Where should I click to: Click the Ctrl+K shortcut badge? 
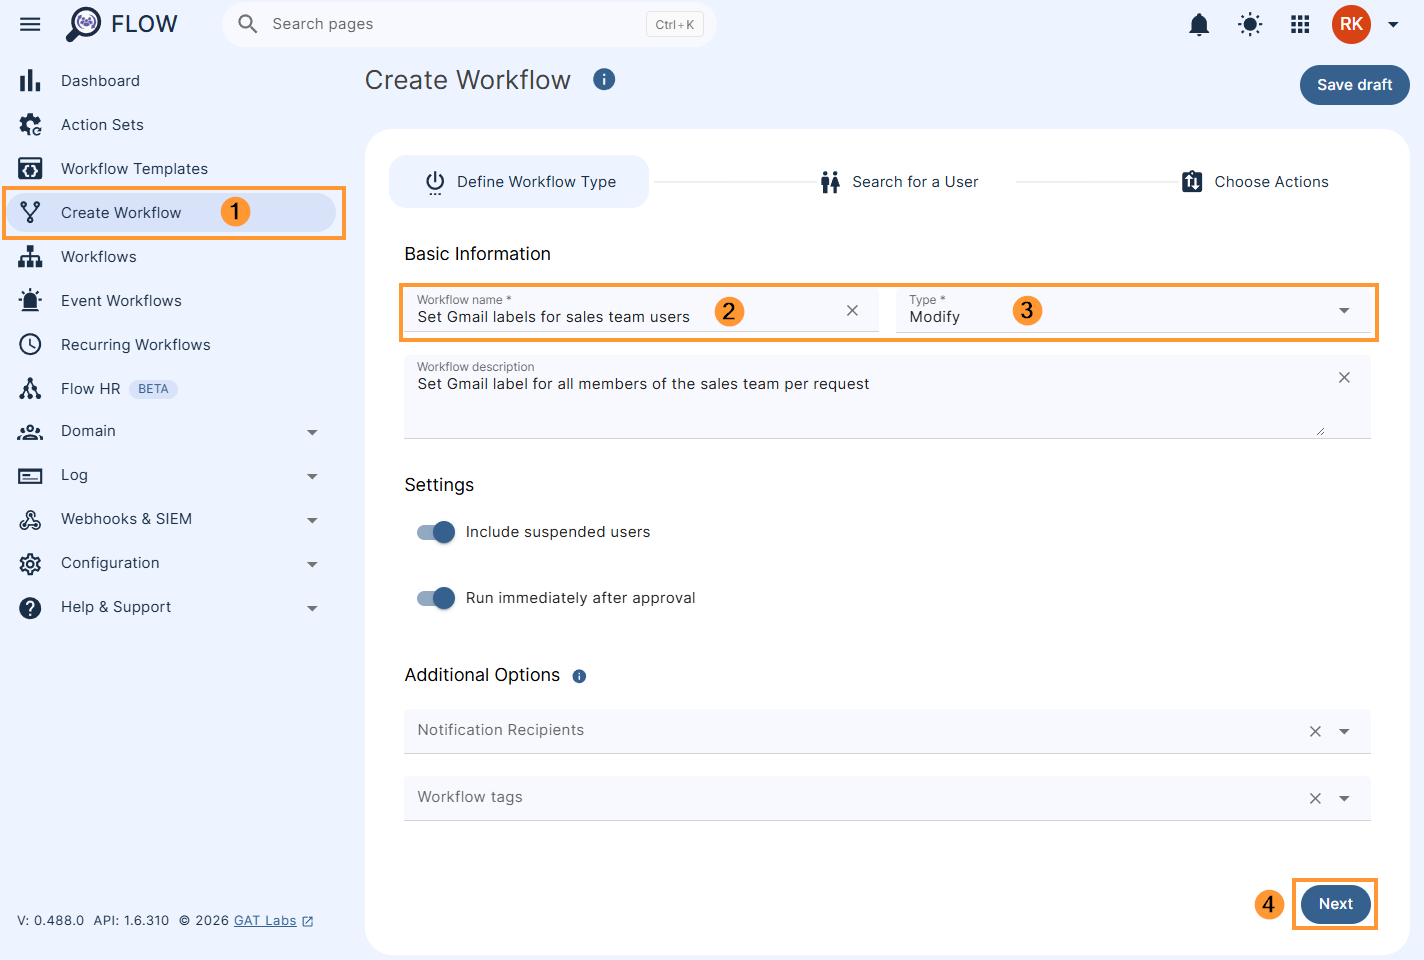point(675,25)
